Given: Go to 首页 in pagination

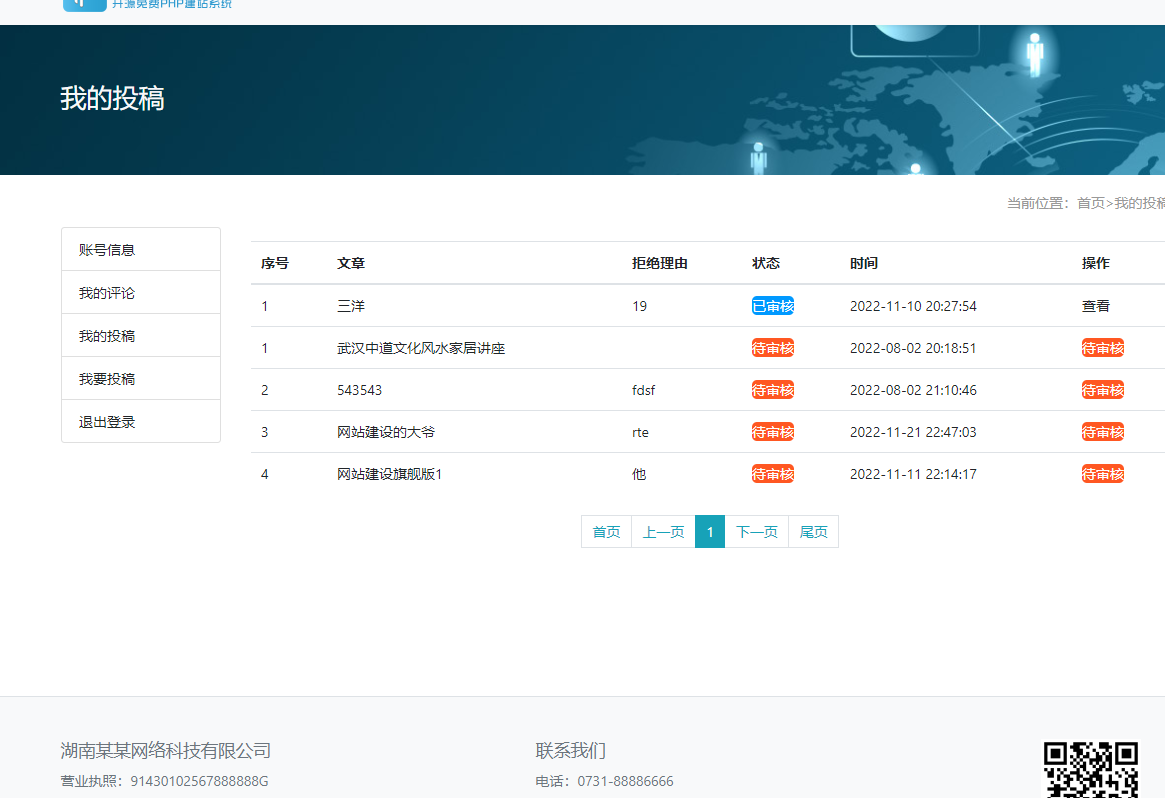Looking at the screenshot, I should tap(606, 532).
